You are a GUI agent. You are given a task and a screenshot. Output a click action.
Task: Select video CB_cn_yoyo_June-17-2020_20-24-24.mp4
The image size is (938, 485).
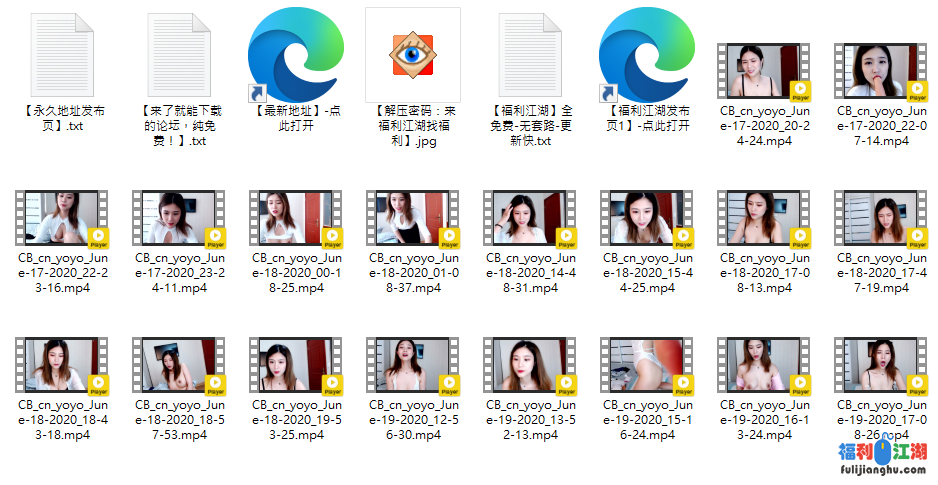point(763,72)
